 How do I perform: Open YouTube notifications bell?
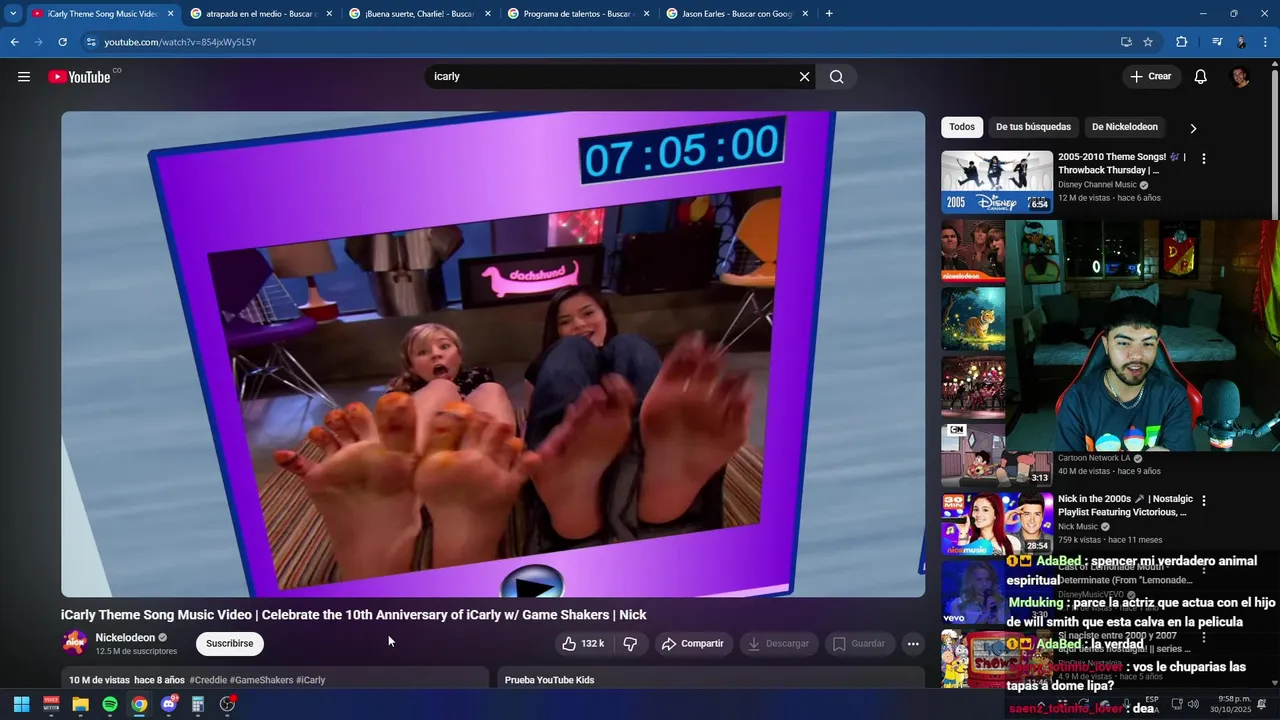point(1201,77)
